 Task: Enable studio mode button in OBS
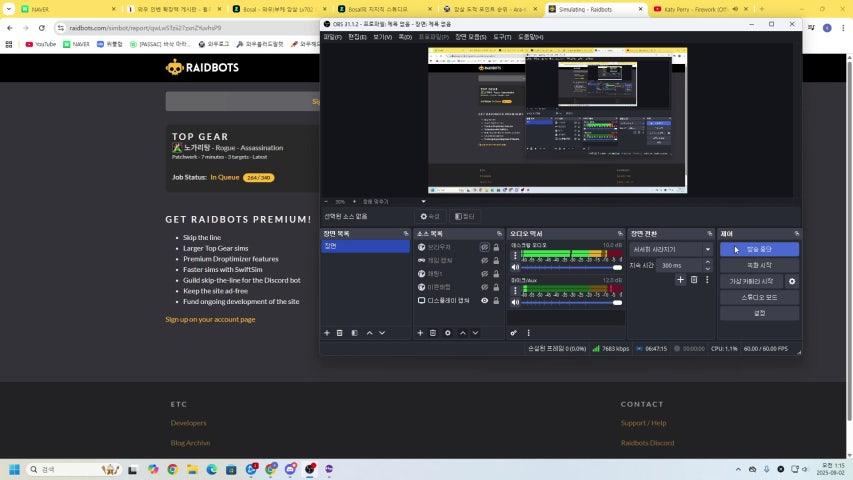coord(759,298)
